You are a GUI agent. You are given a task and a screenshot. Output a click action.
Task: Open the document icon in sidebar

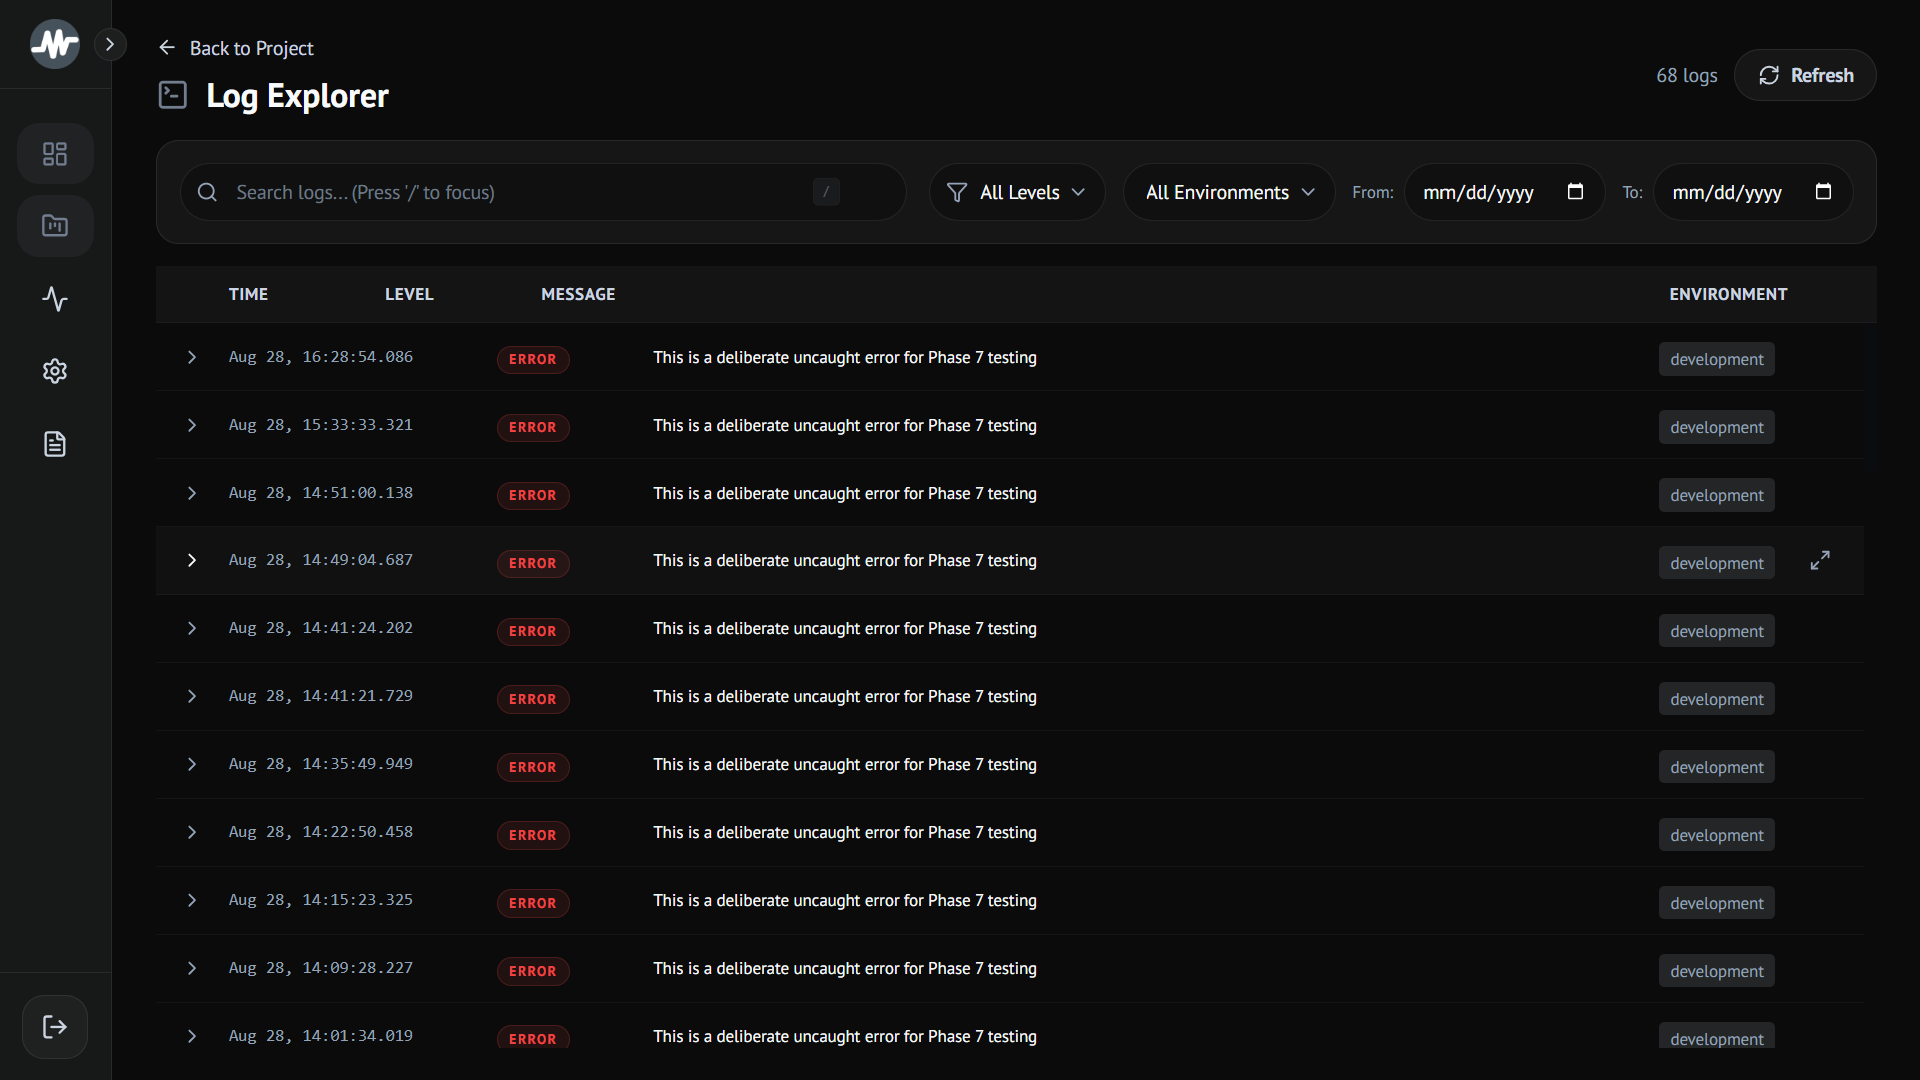[55, 444]
